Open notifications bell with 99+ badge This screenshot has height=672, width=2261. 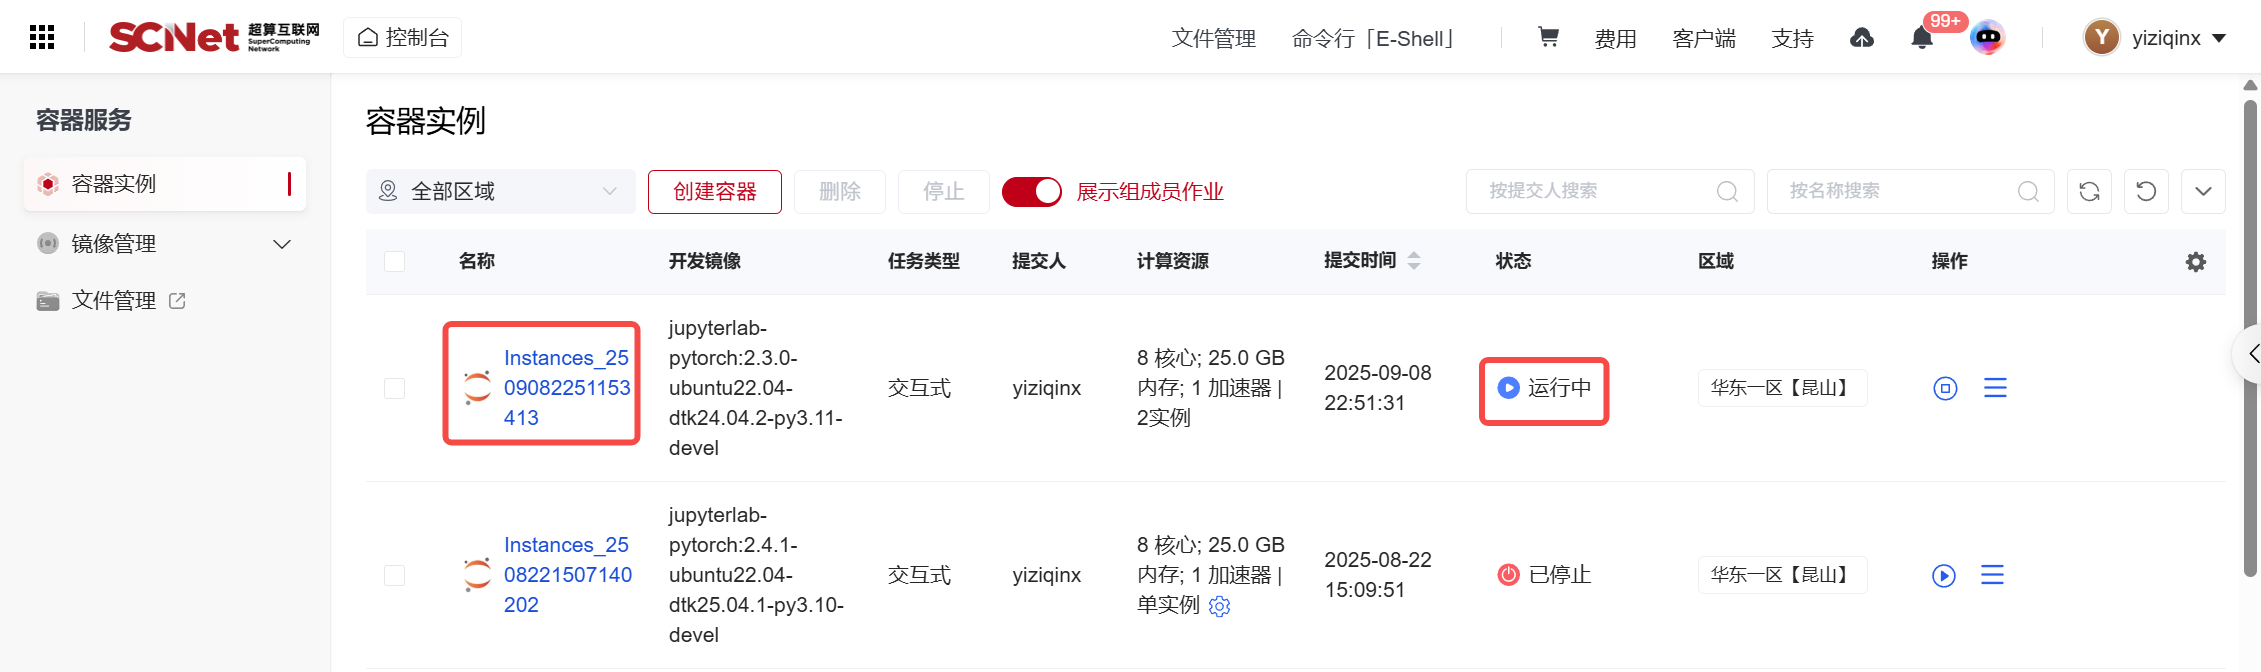click(1921, 38)
